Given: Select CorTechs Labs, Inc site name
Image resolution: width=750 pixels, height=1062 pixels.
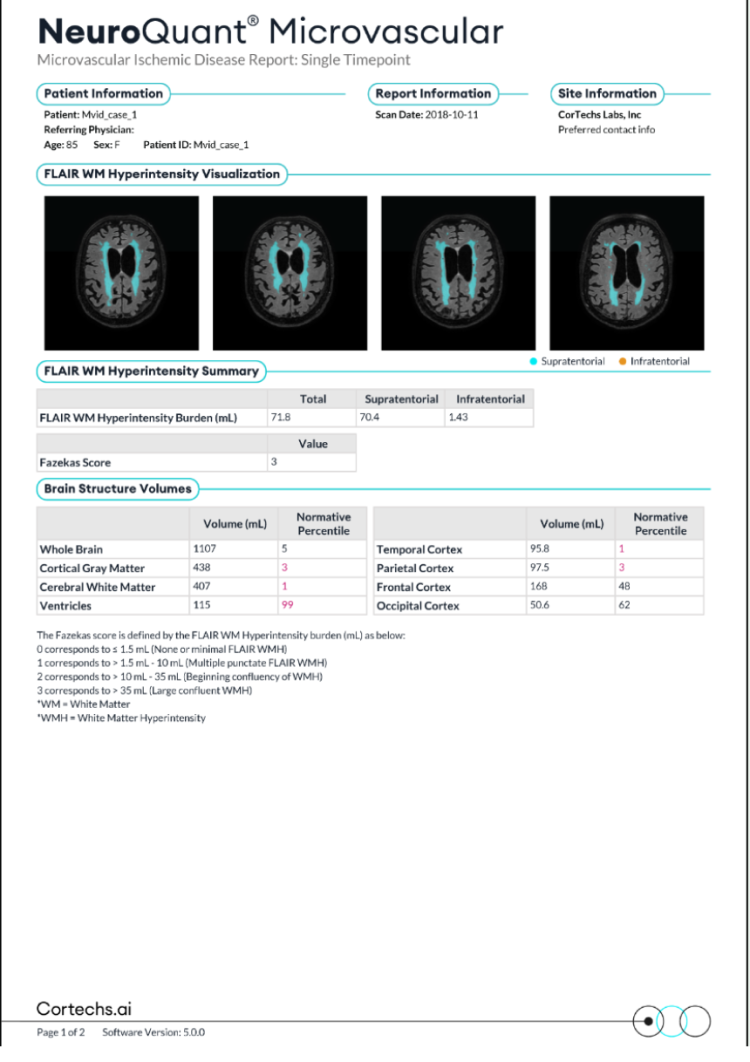Looking at the screenshot, I should pyautogui.click(x=600, y=114).
